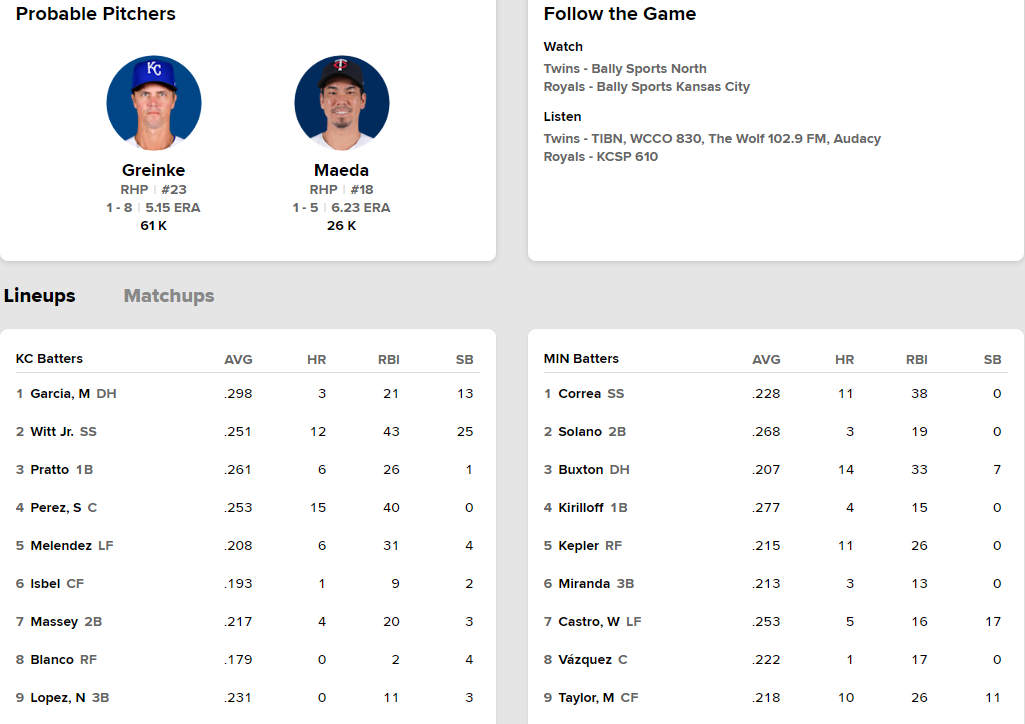Click Maeda's pitcher headshot photo

(341, 103)
